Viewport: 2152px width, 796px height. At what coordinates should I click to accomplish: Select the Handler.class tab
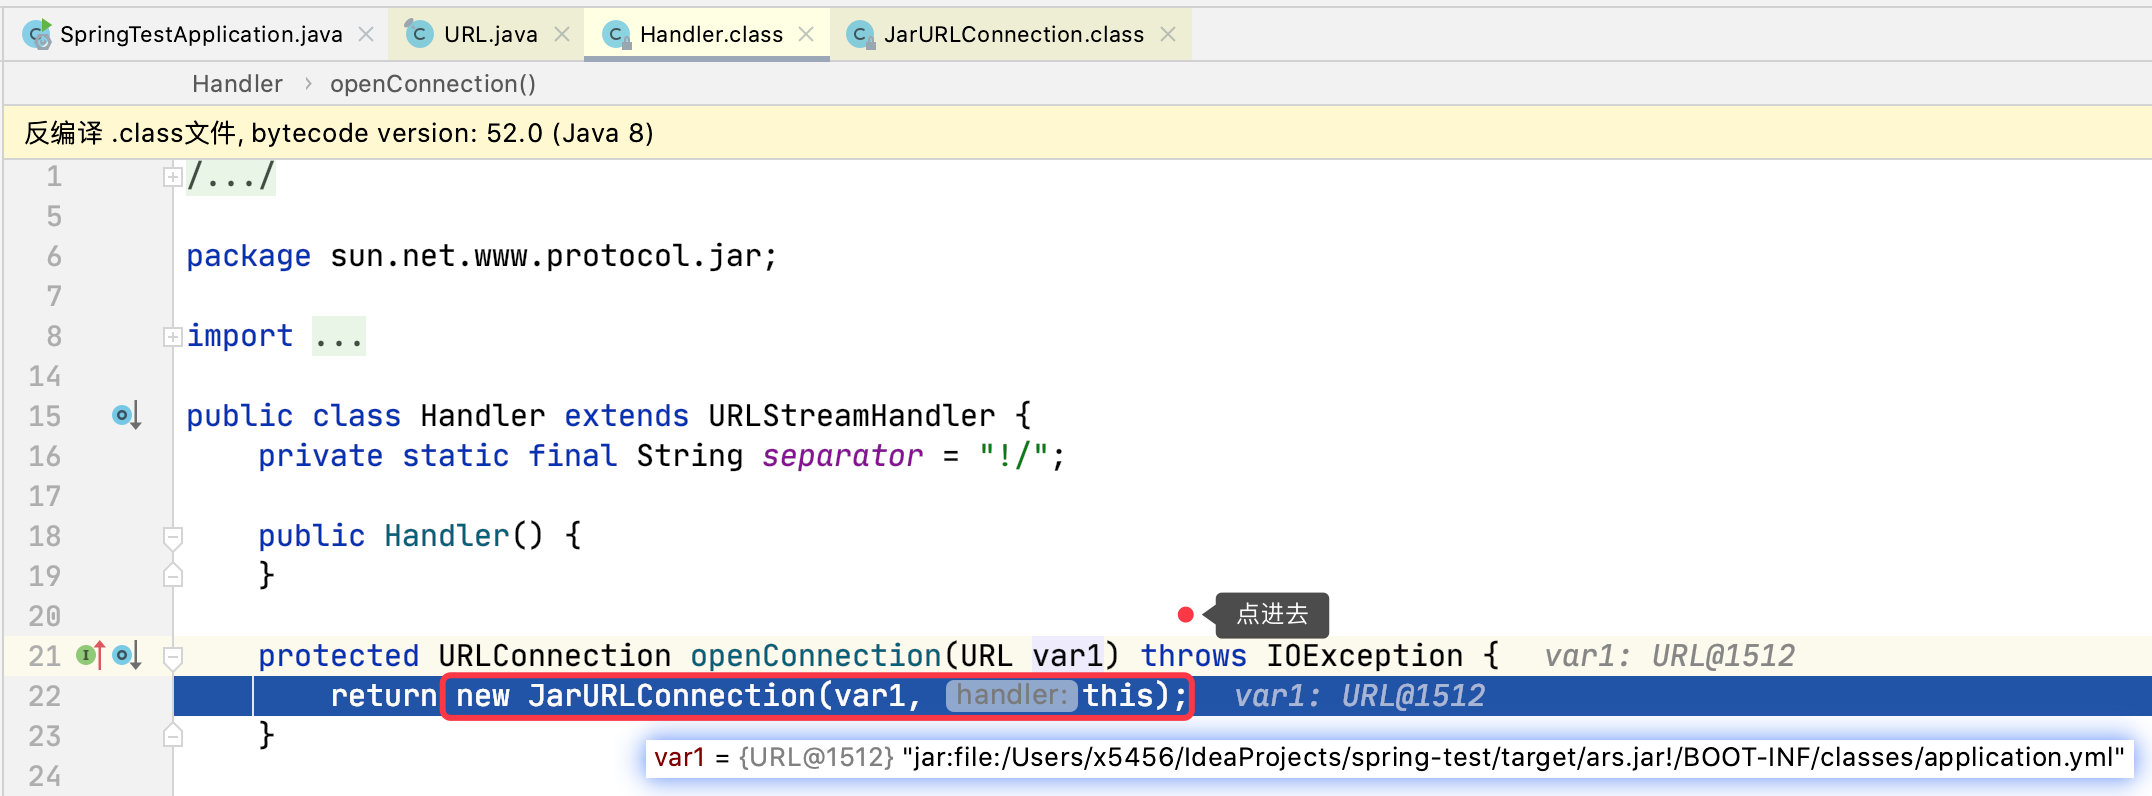[x=711, y=34]
